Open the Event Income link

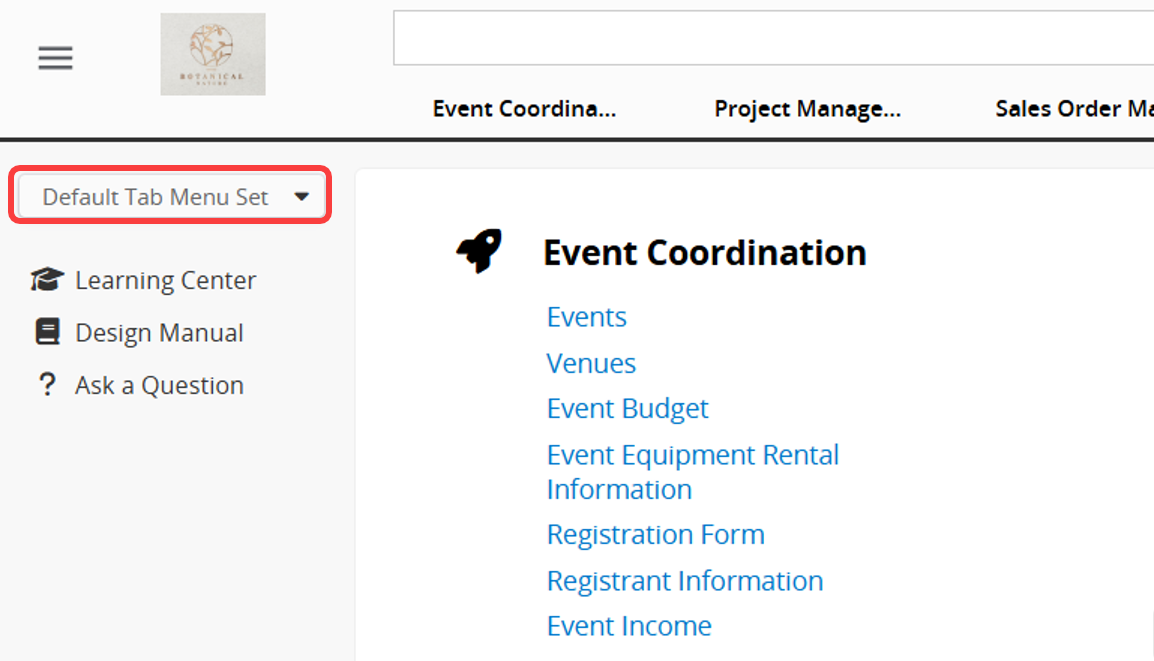tap(629, 626)
